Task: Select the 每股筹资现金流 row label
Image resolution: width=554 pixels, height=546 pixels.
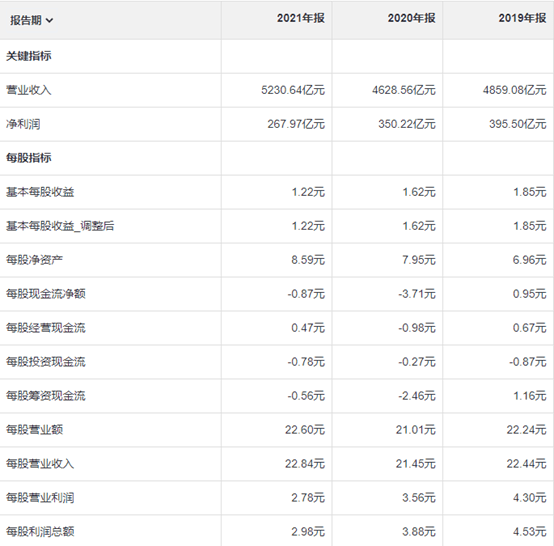Action: [x=46, y=395]
